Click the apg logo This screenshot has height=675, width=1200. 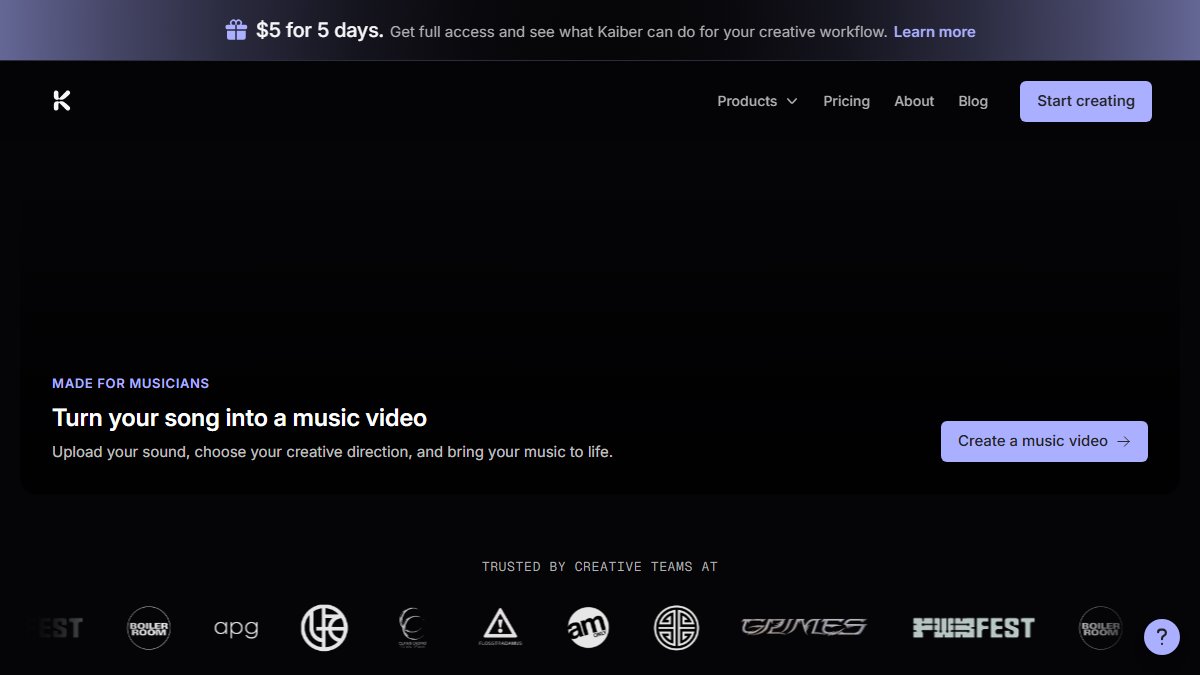[236, 628]
